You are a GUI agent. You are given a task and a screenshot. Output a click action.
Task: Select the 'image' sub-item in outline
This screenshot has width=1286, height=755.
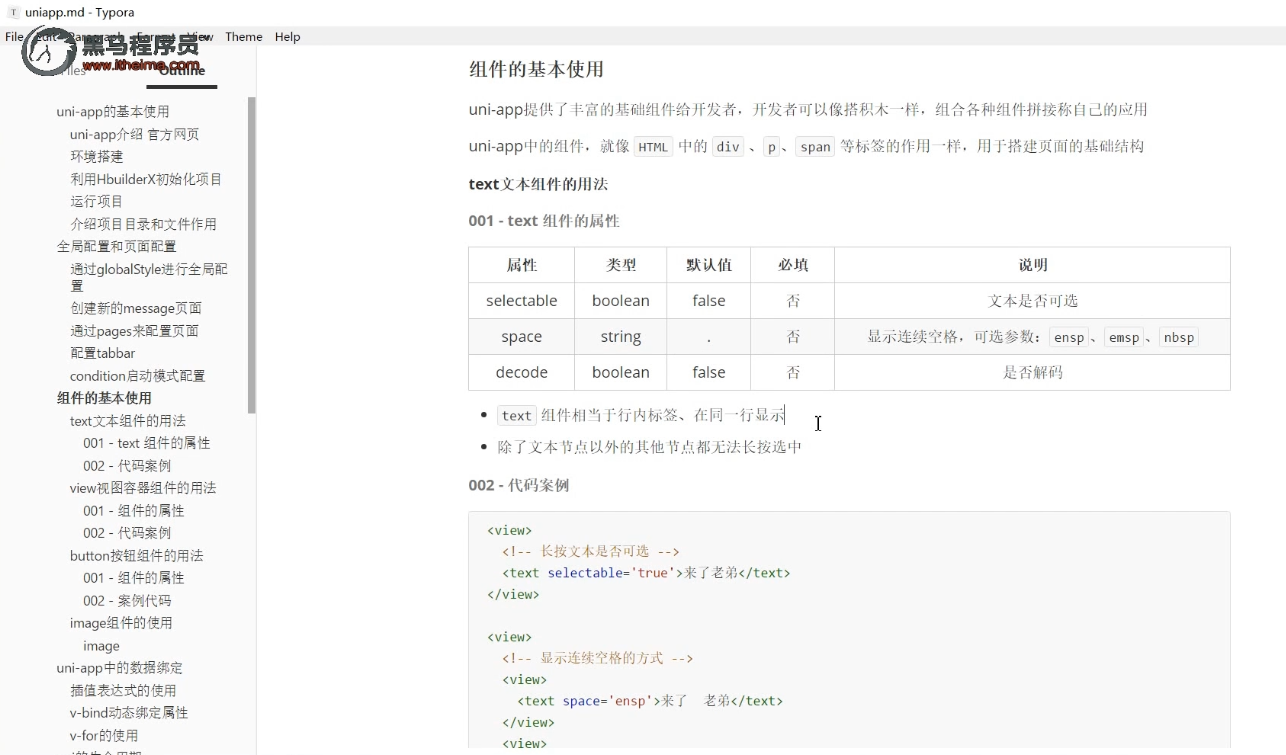click(101, 646)
